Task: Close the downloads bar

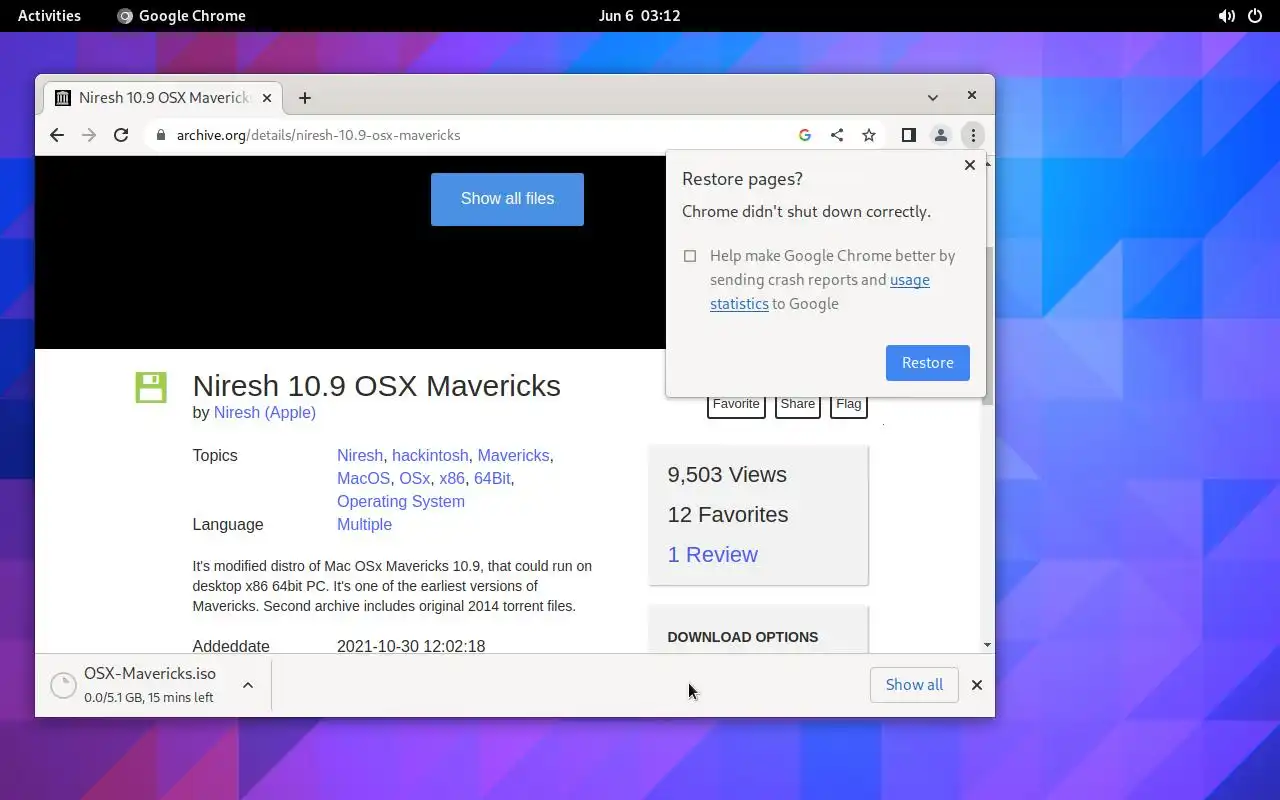Action: pyautogui.click(x=977, y=685)
